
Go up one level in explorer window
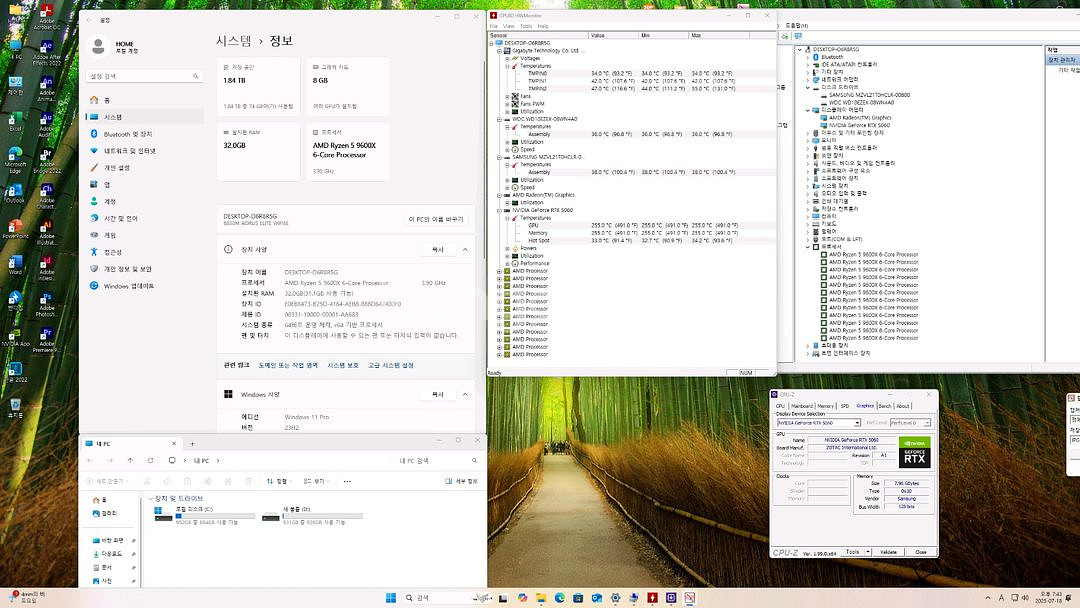[x=130, y=461]
